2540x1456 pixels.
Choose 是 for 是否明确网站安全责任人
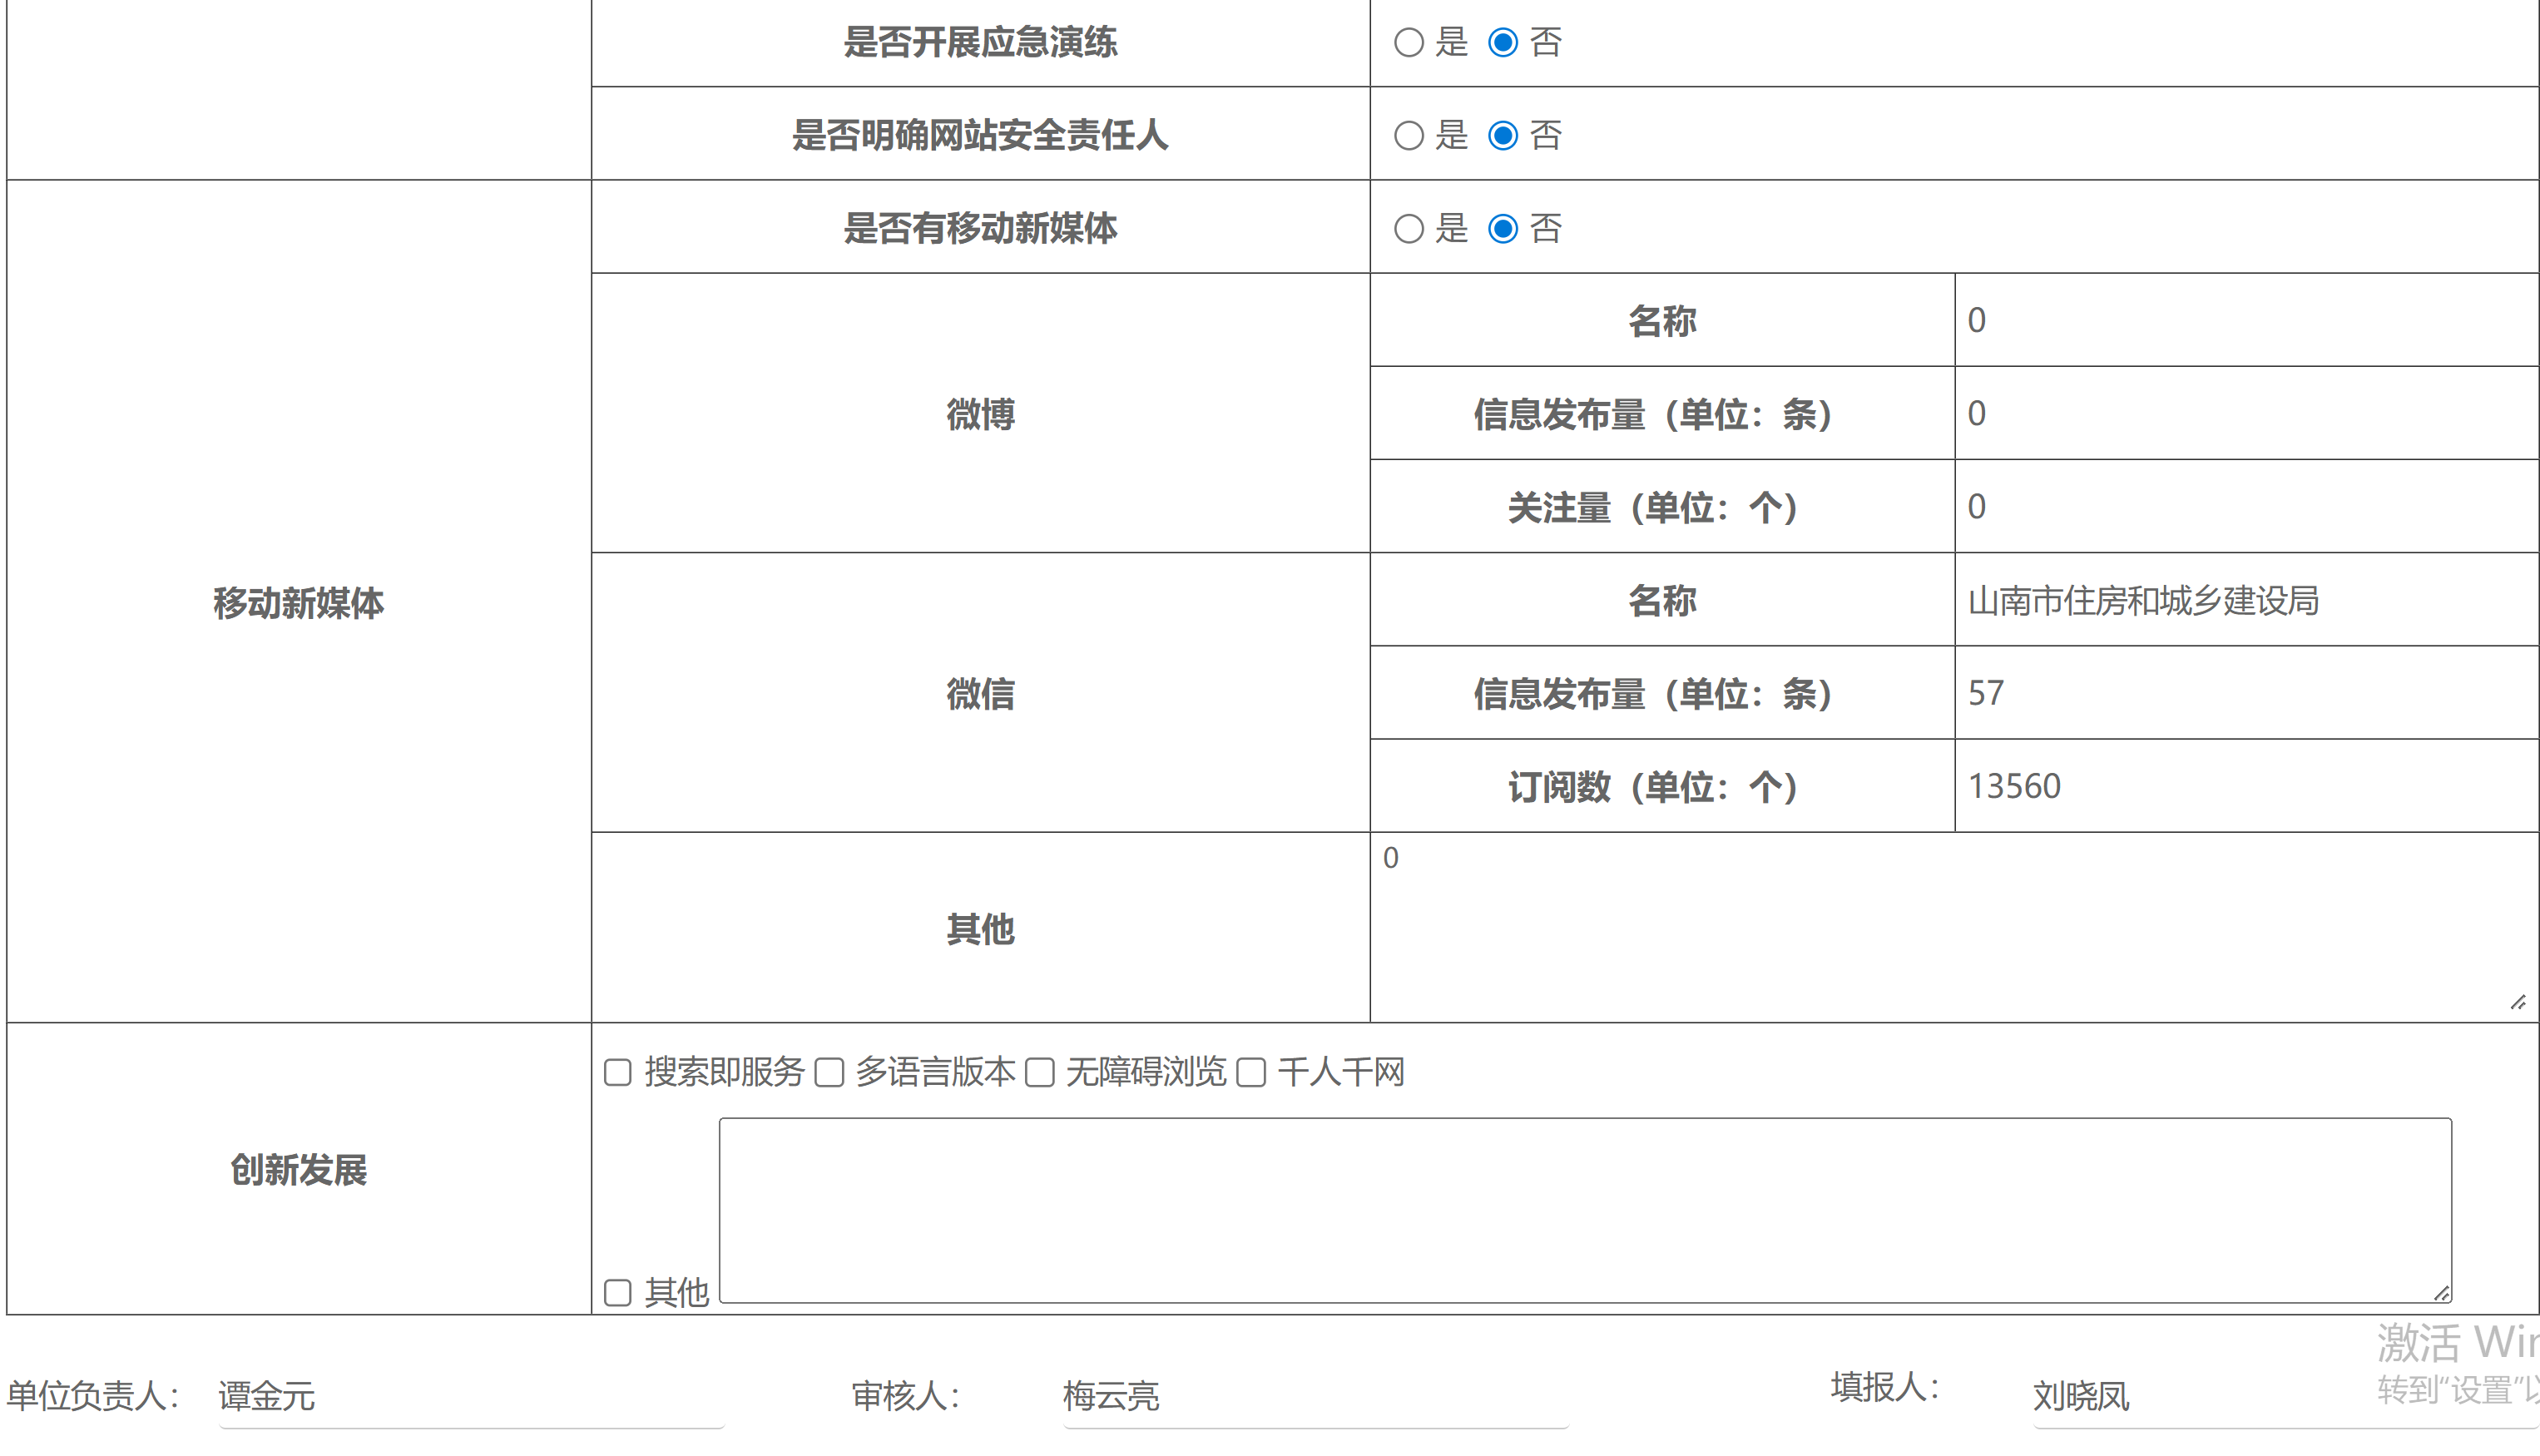1408,135
